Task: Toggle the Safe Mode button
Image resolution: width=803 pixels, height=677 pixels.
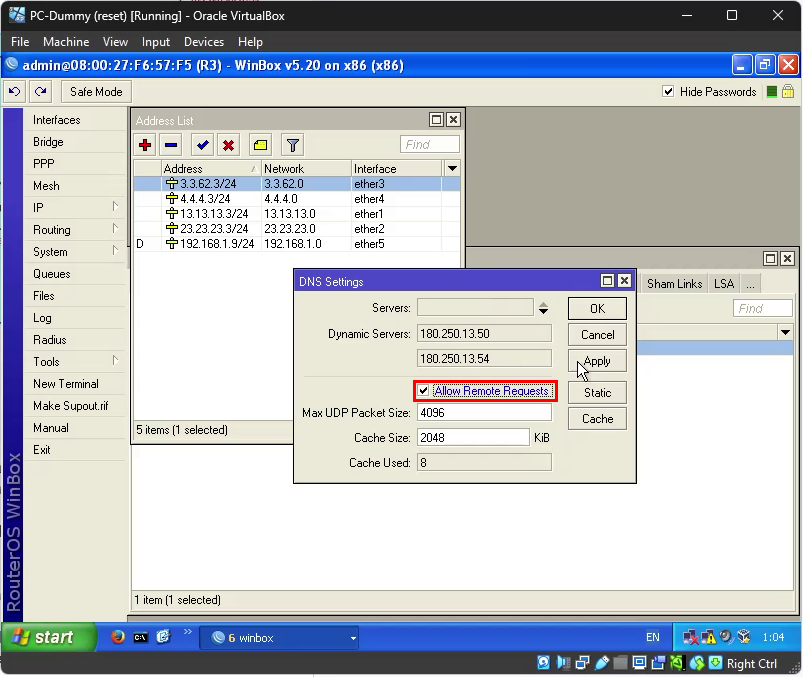Action: 96,92
